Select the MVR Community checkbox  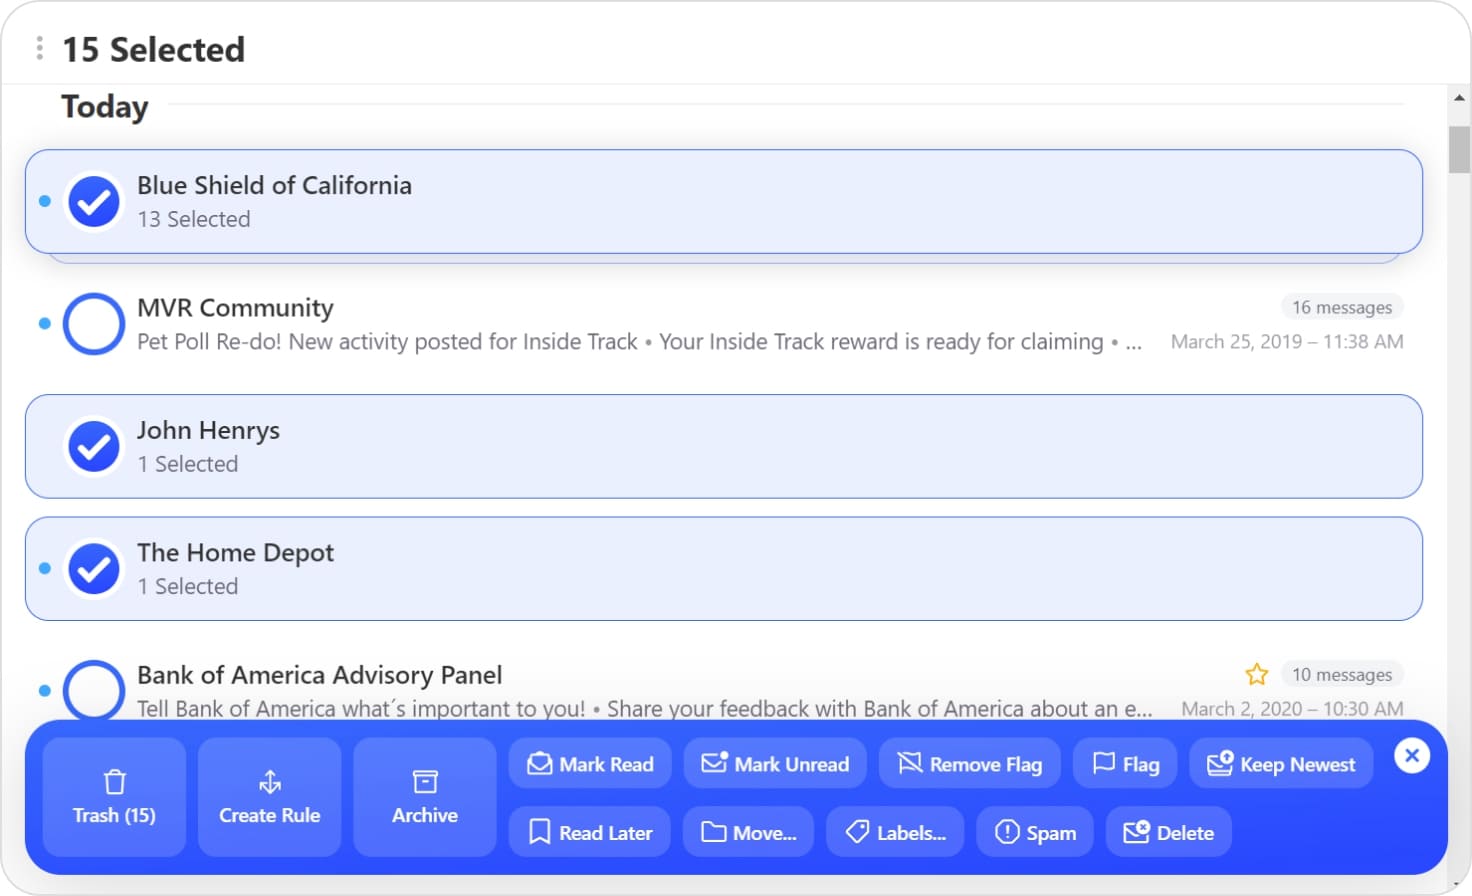[93, 324]
